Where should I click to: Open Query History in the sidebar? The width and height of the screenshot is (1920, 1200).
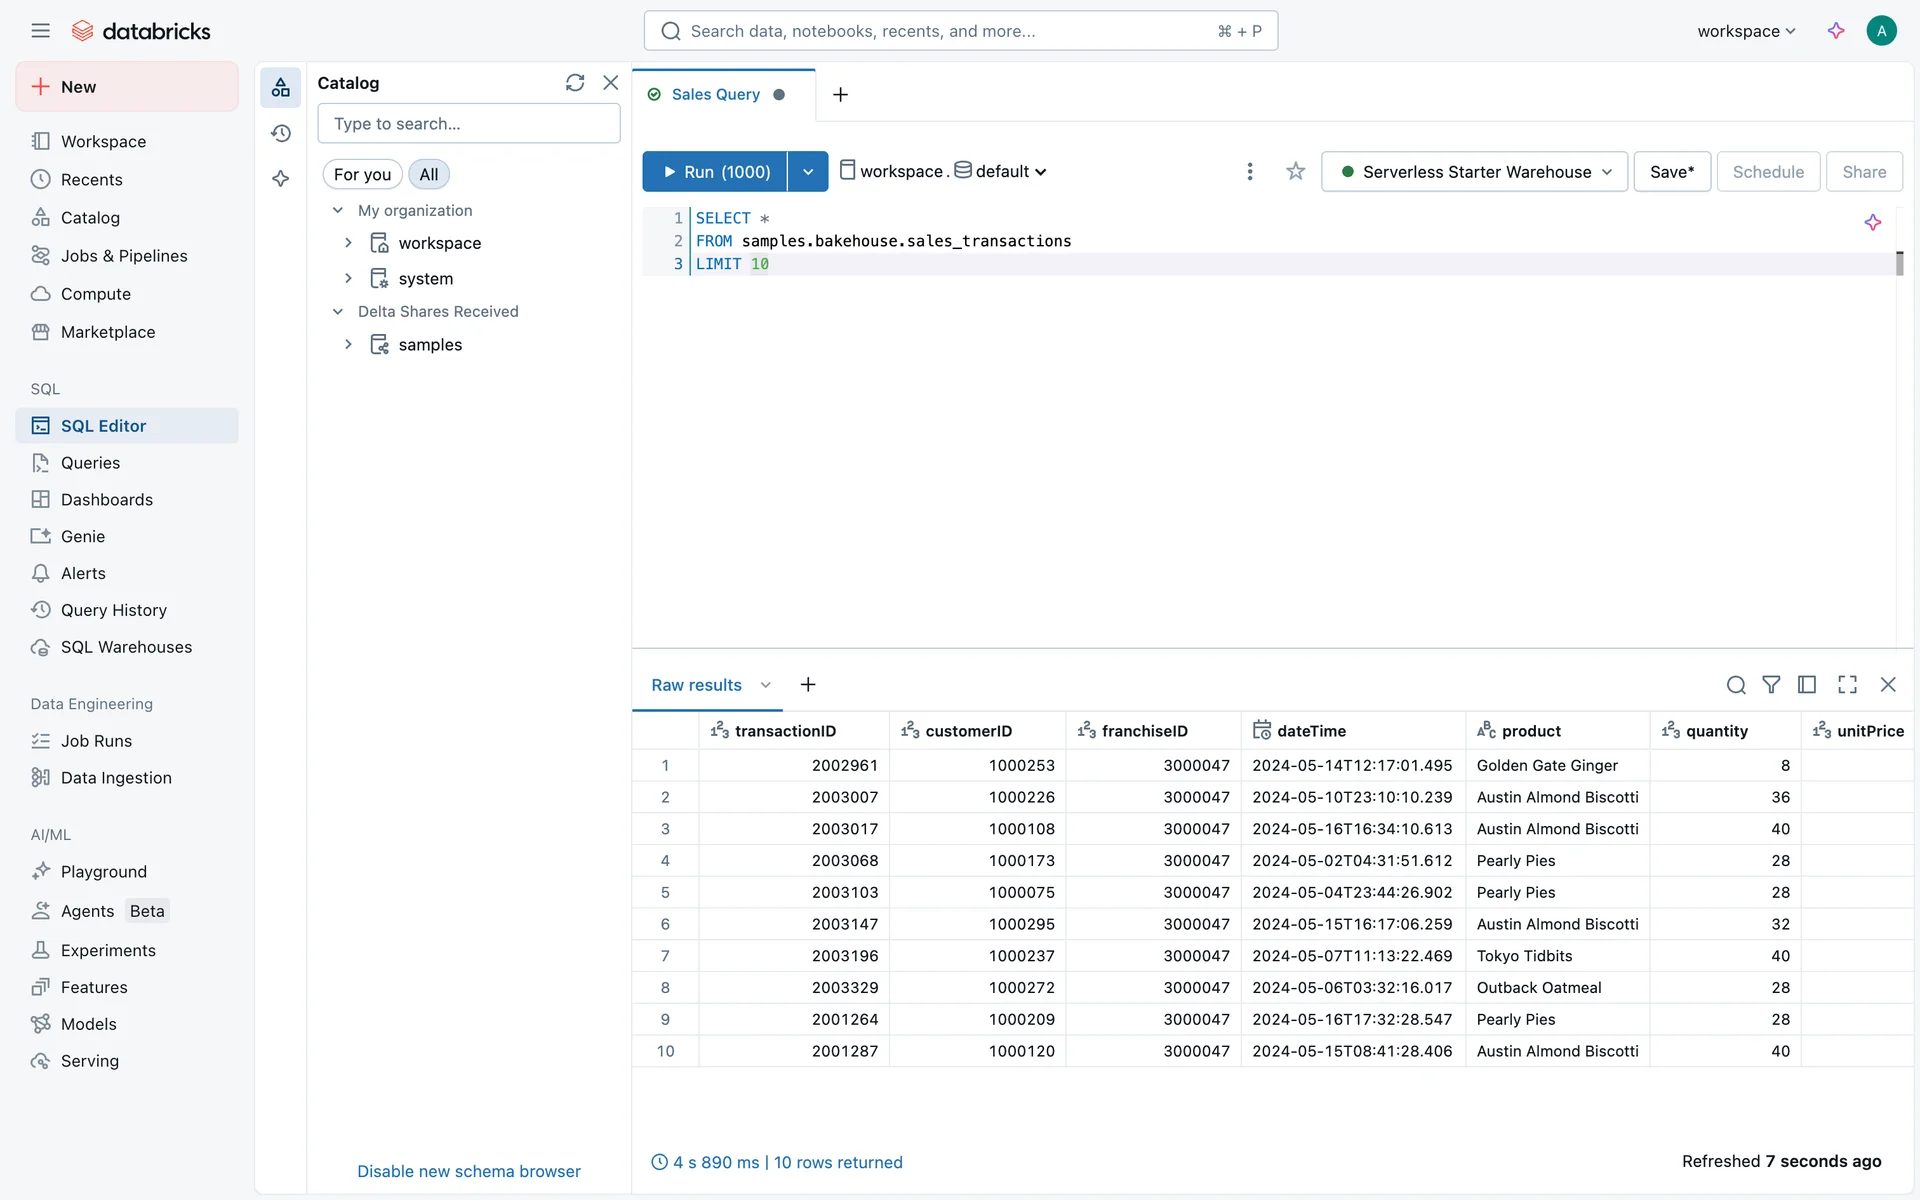click(113, 610)
